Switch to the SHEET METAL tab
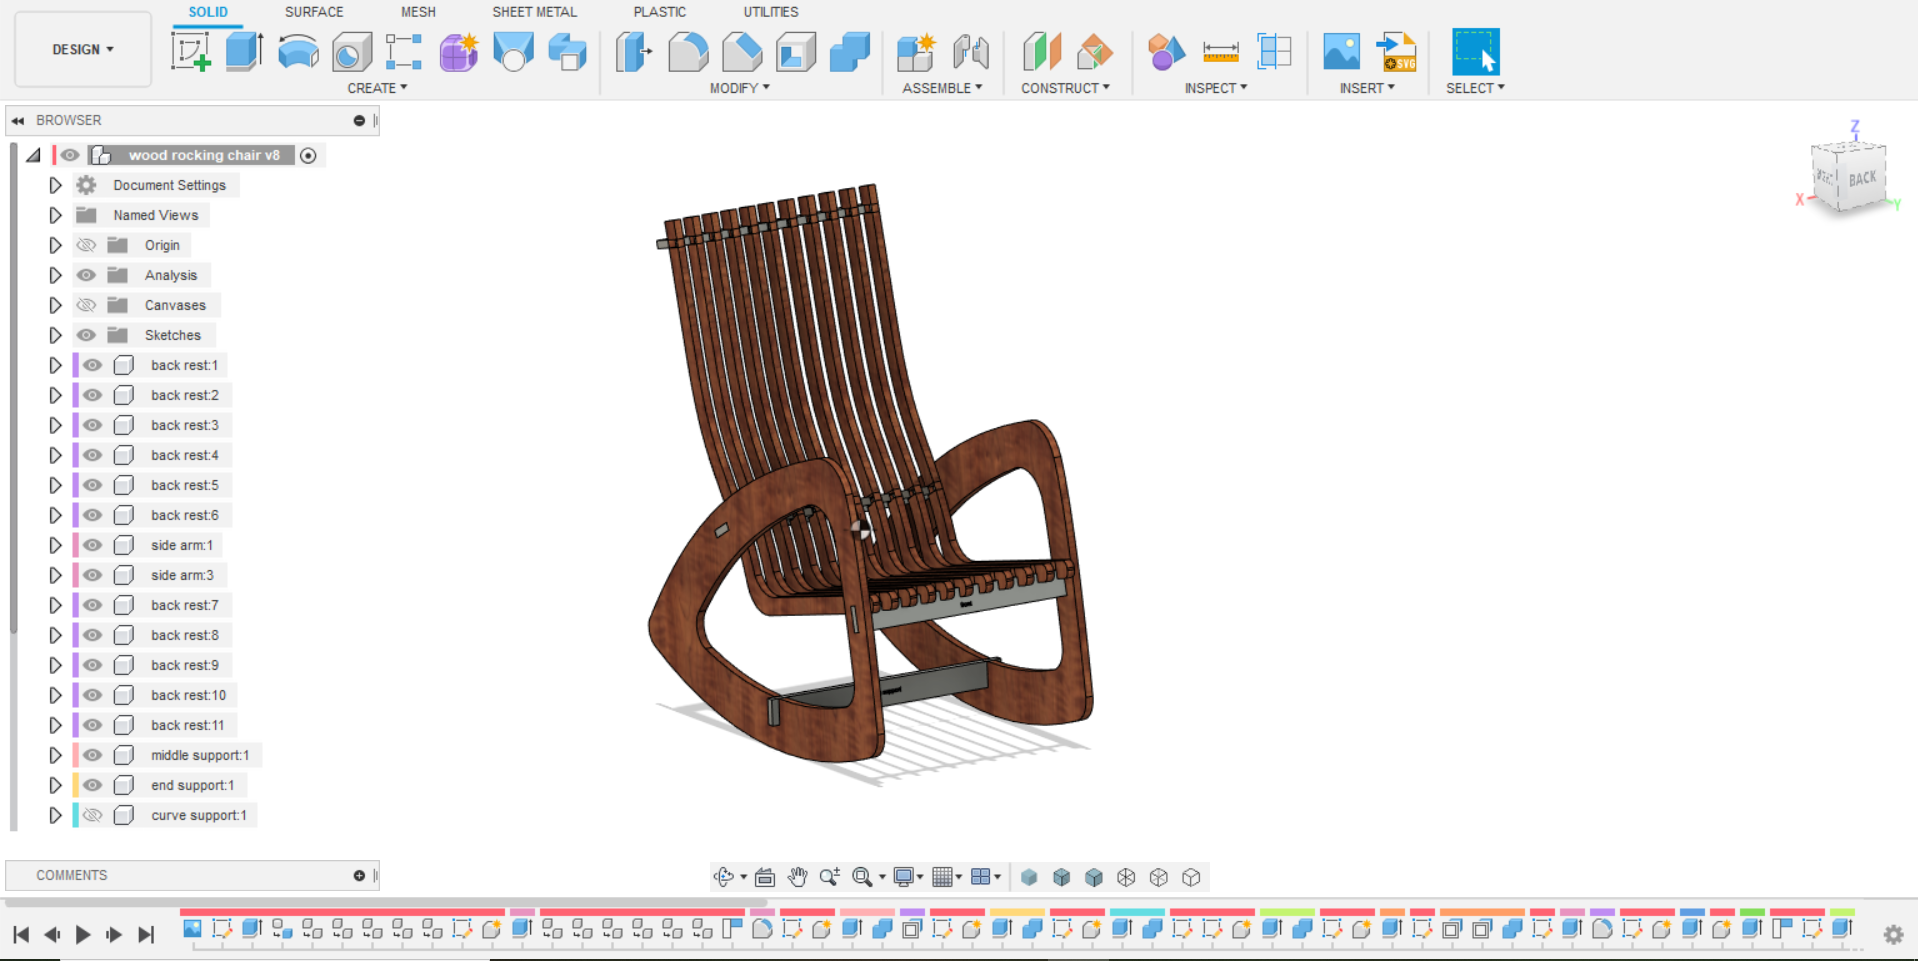This screenshot has height=961, width=1918. (534, 12)
